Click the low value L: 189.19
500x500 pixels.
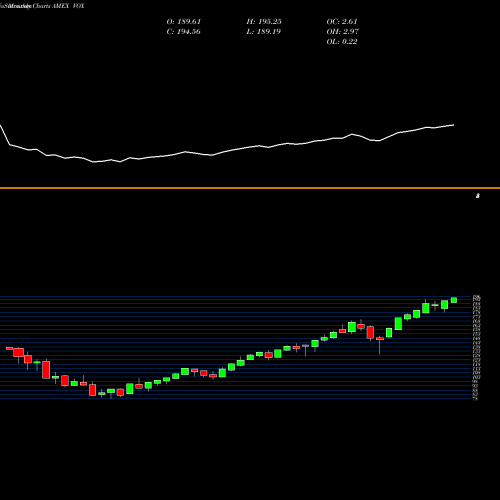(x=264, y=32)
